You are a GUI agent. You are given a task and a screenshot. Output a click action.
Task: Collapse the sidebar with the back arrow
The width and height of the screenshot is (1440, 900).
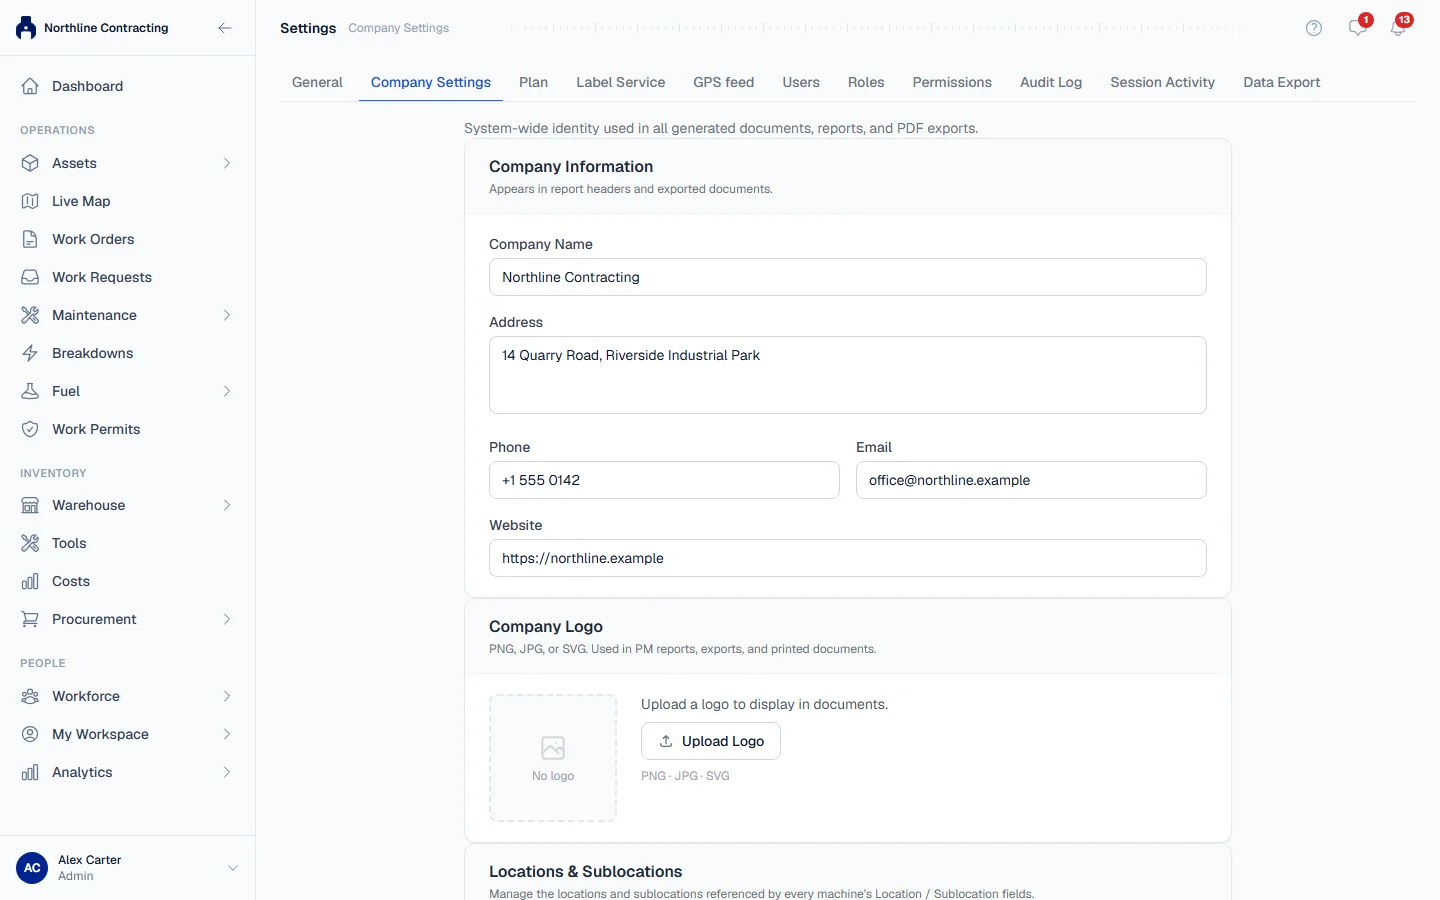click(x=225, y=28)
